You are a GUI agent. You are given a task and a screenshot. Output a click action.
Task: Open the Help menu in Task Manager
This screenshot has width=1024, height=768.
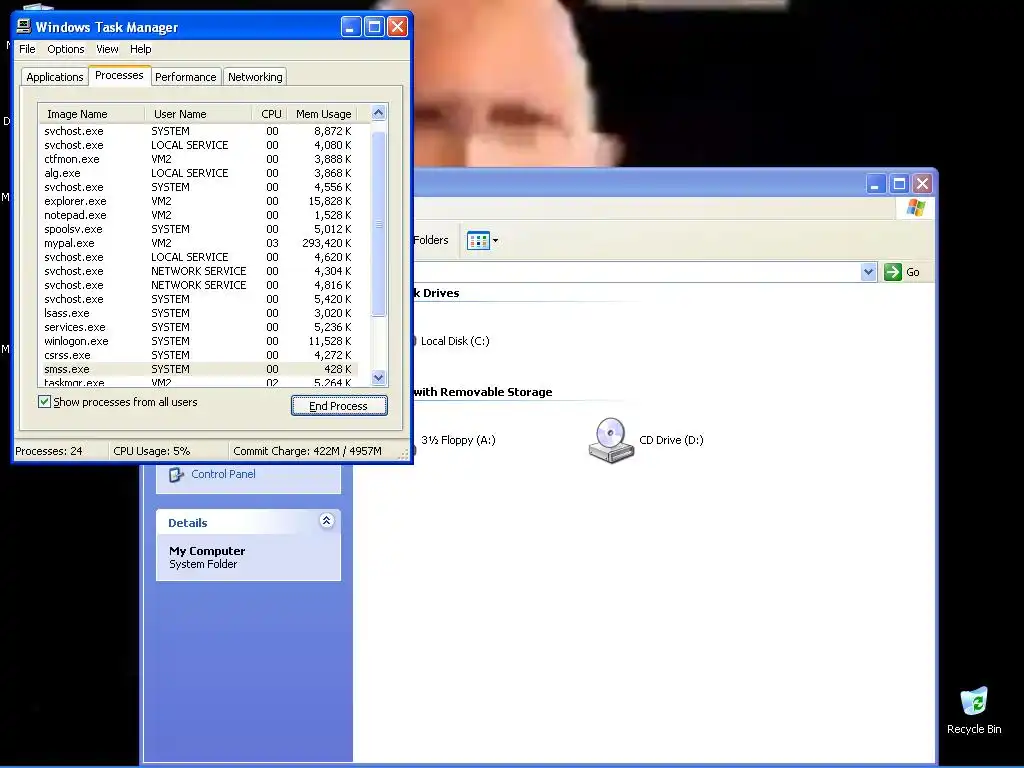(x=140, y=49)
